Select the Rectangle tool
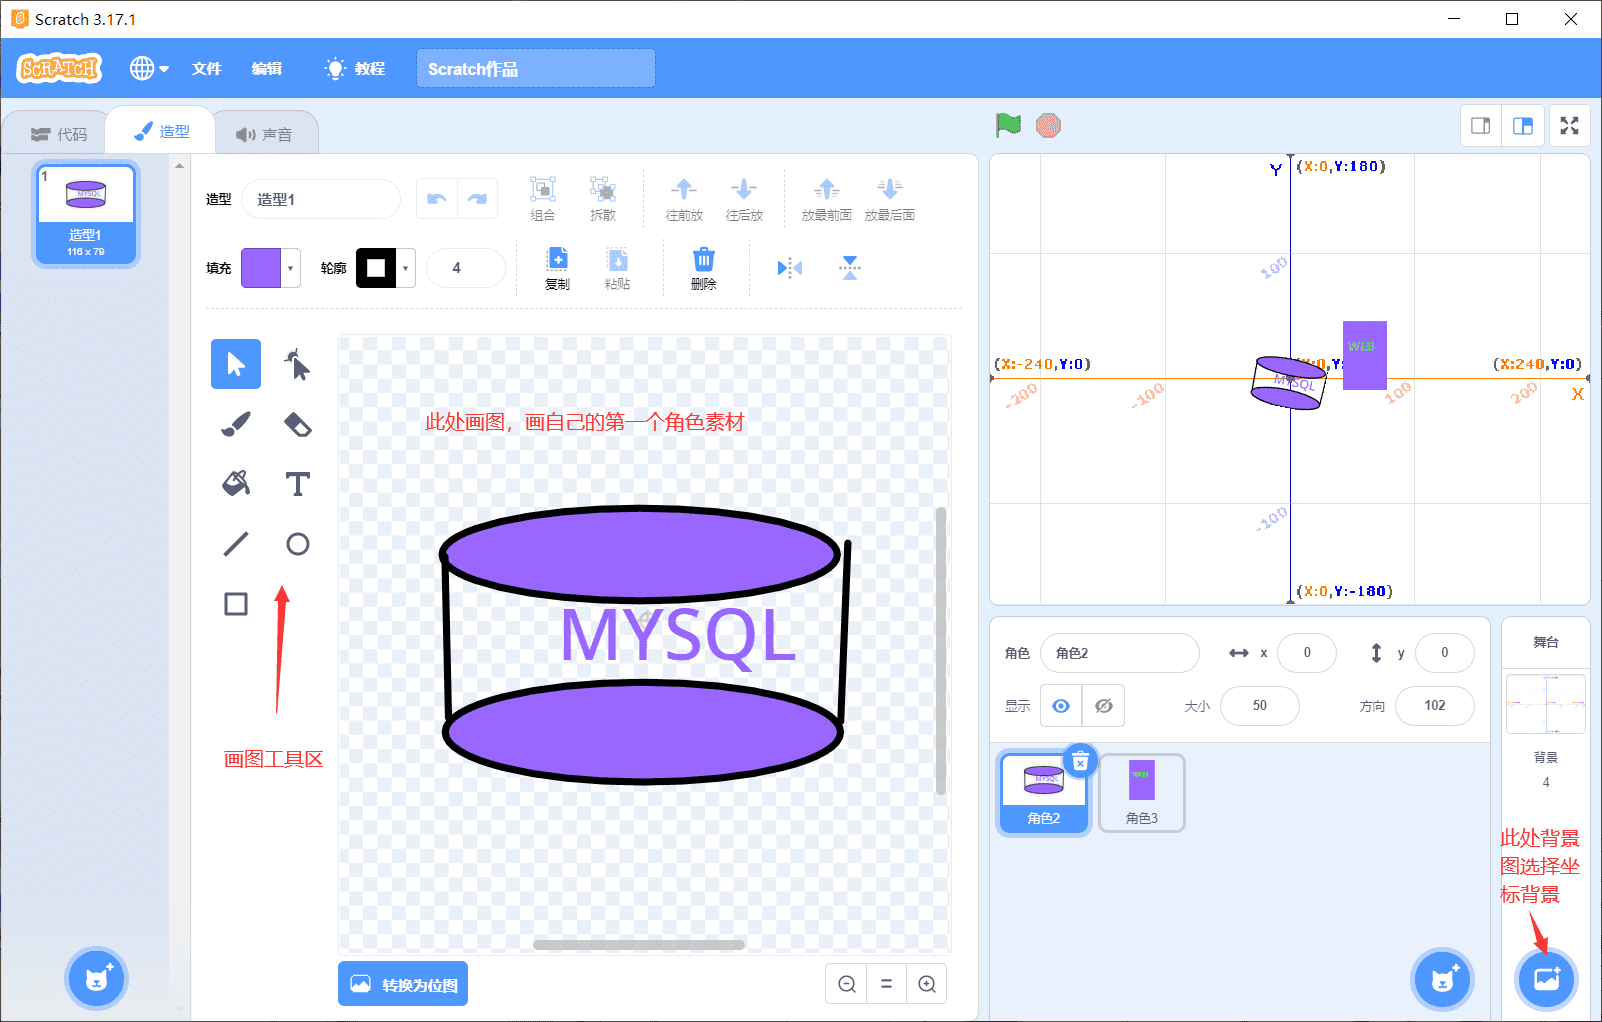The height and width of the screenshot is (1022, 1602). point(236,604)
